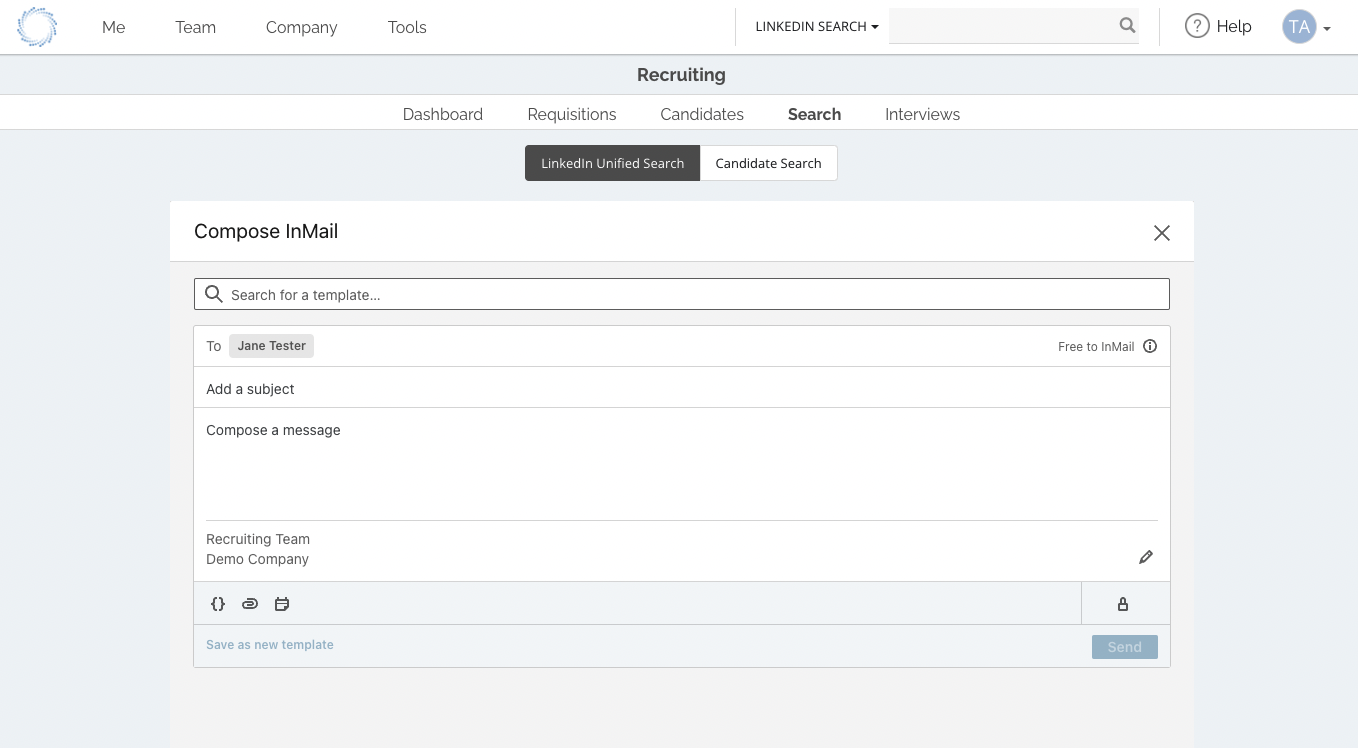The height and width of the screenshot is (748, 1358).
Task: Click the Recruiting page heading
Action: point(681,75)
